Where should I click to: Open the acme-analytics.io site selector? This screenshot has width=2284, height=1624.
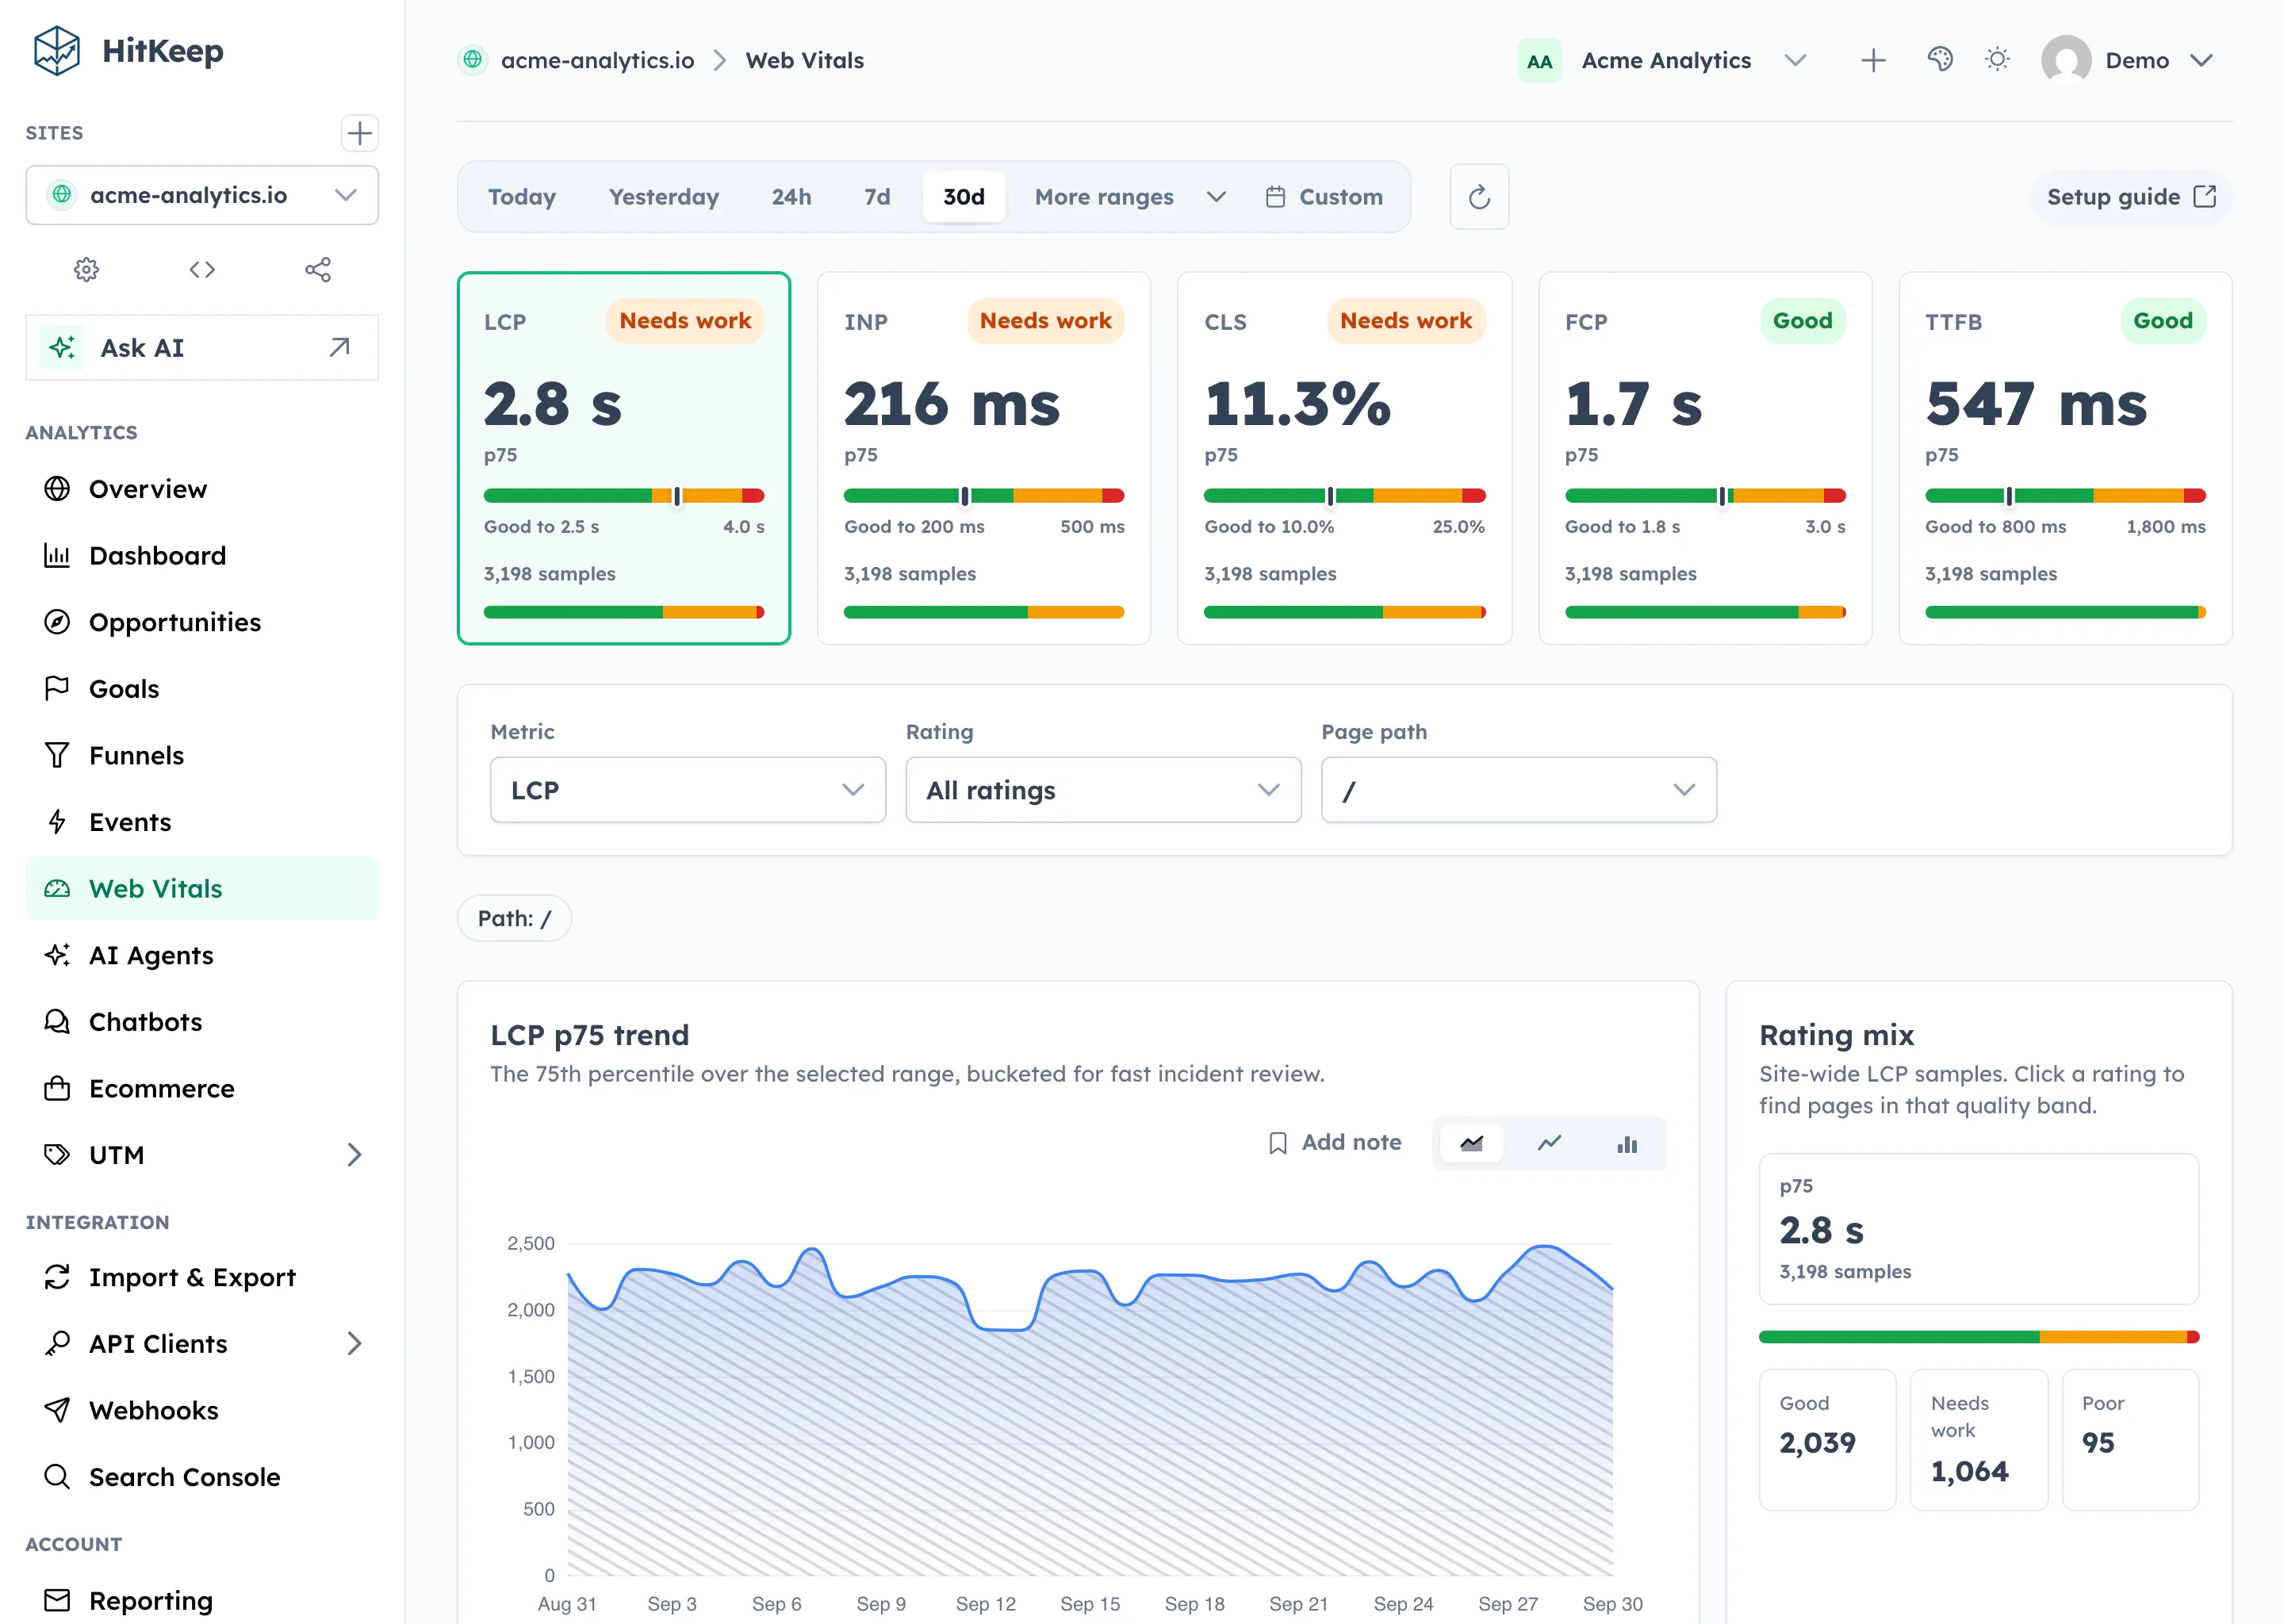[x=202, y=195]
